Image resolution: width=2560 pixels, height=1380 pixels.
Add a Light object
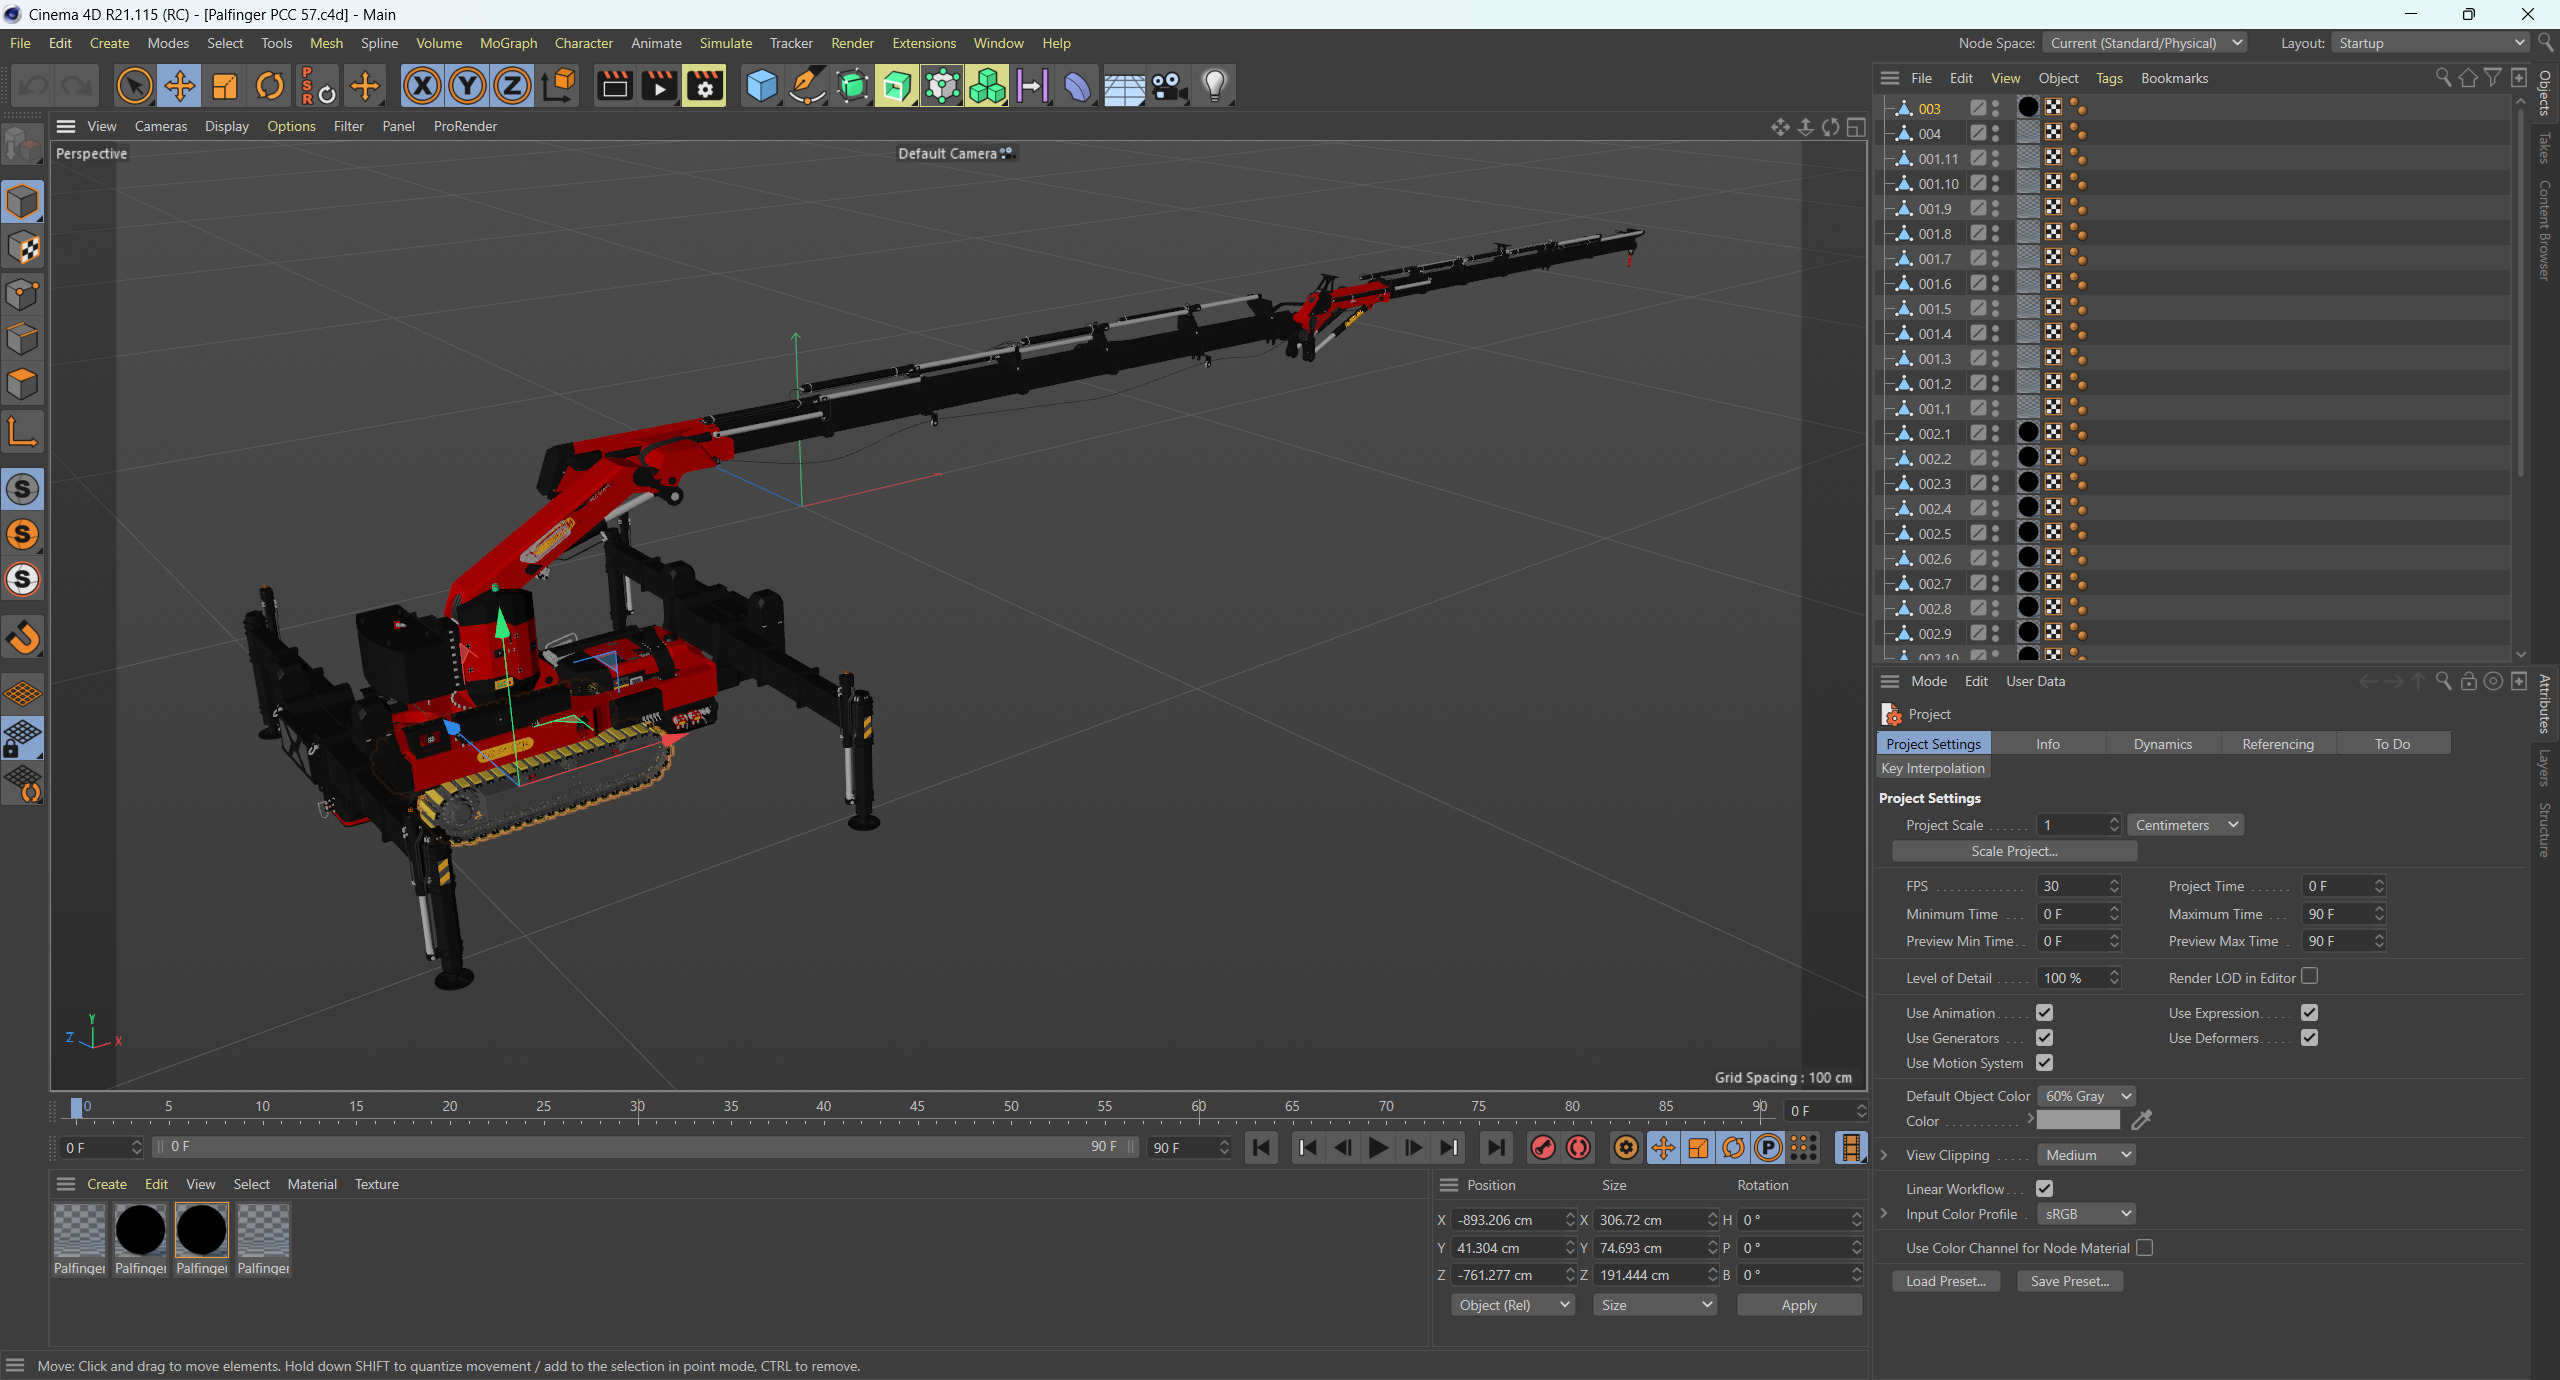(x=1214, y=86)
